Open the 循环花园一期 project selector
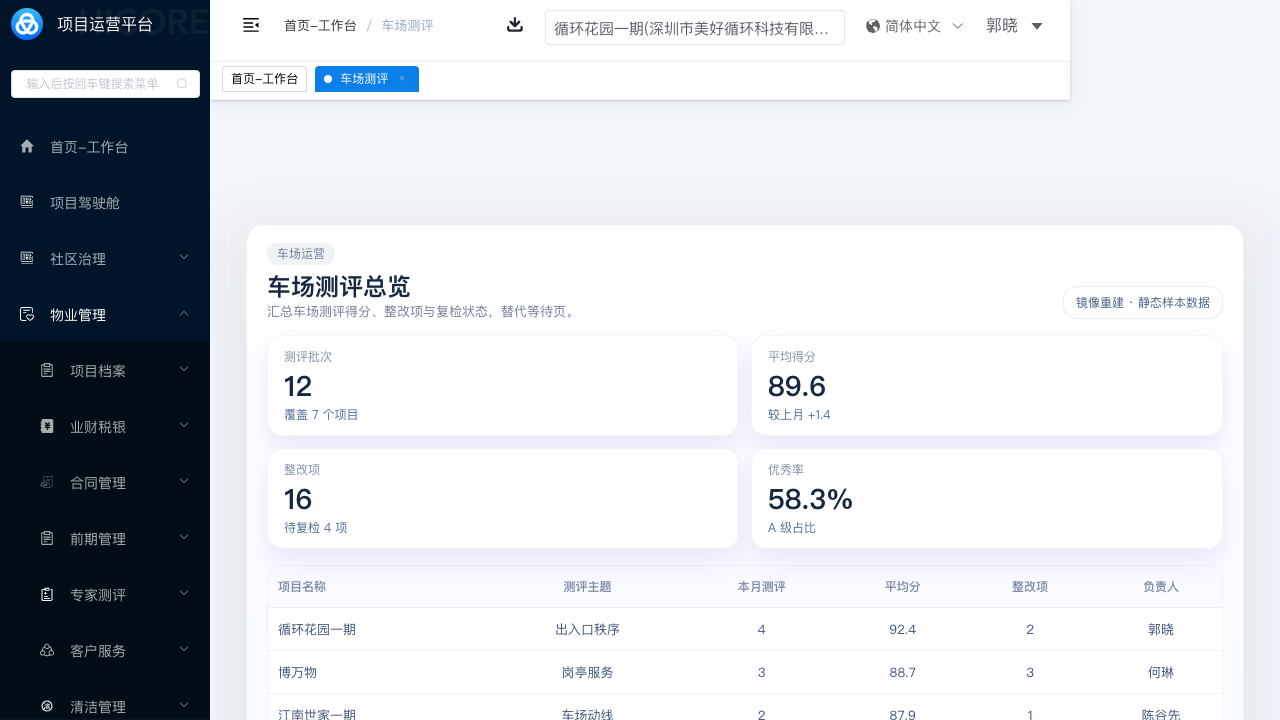 click(x=694, y=28)
